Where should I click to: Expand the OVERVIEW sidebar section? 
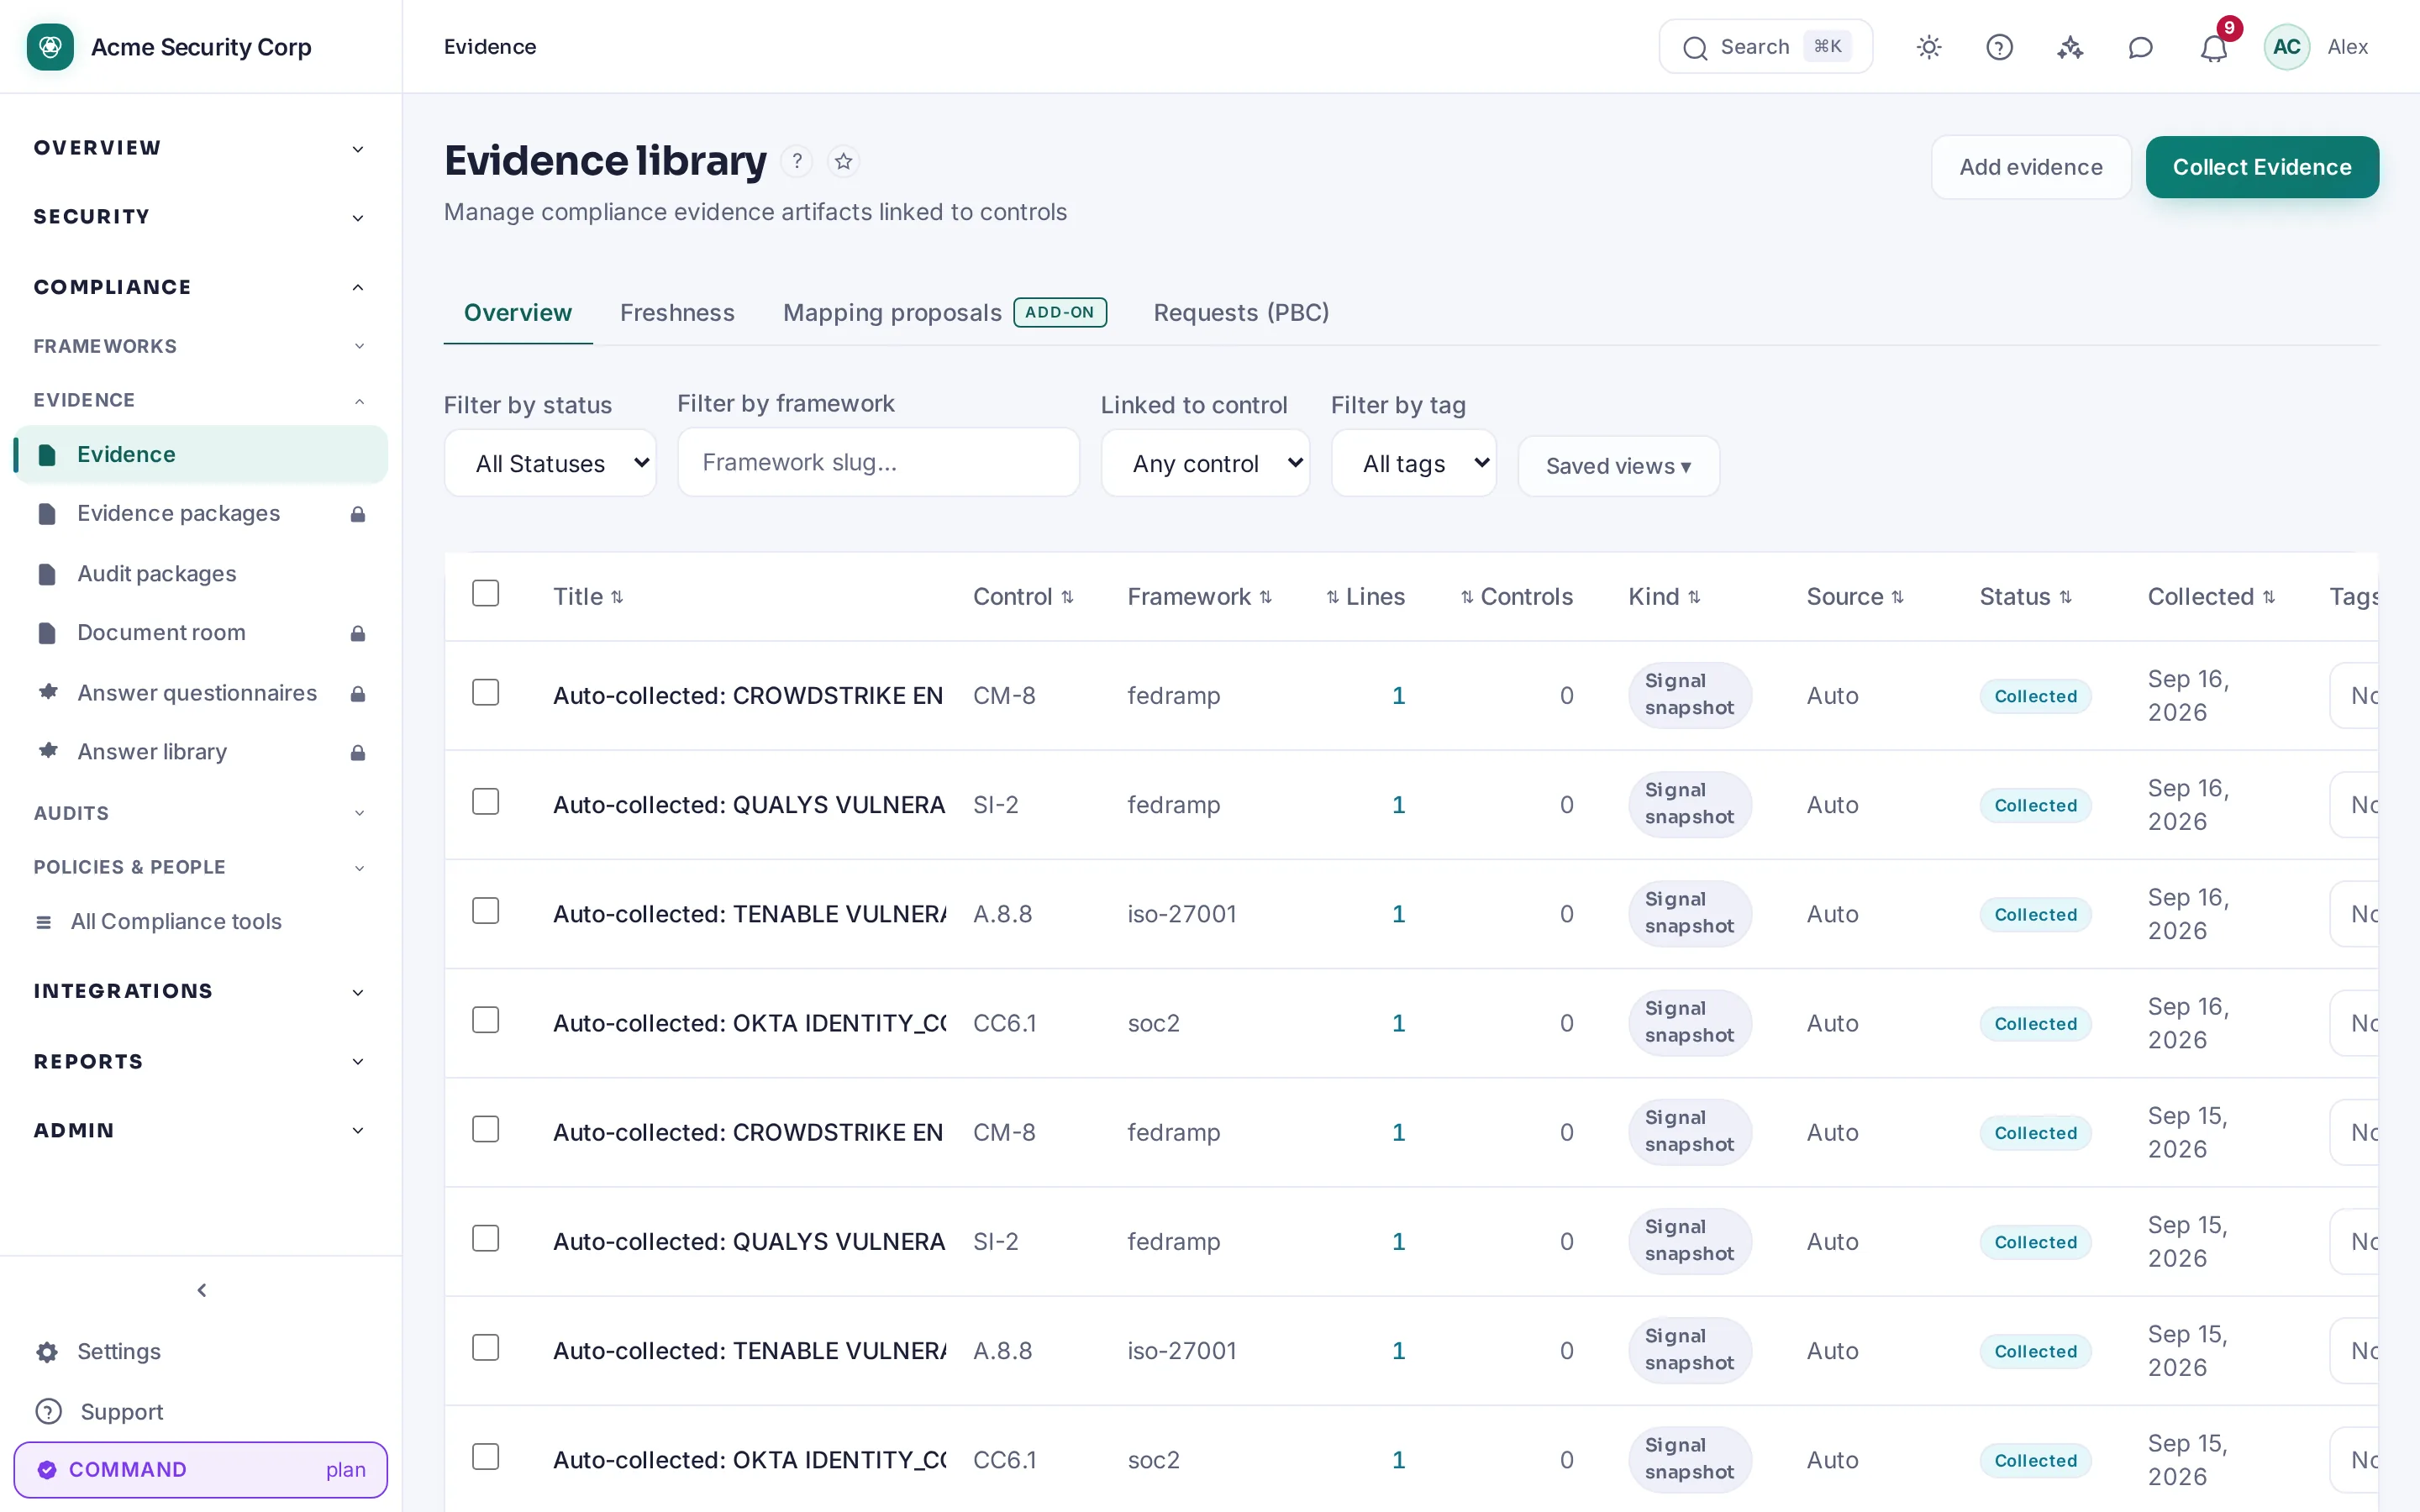pyautogui.click(x=201, y=148)
